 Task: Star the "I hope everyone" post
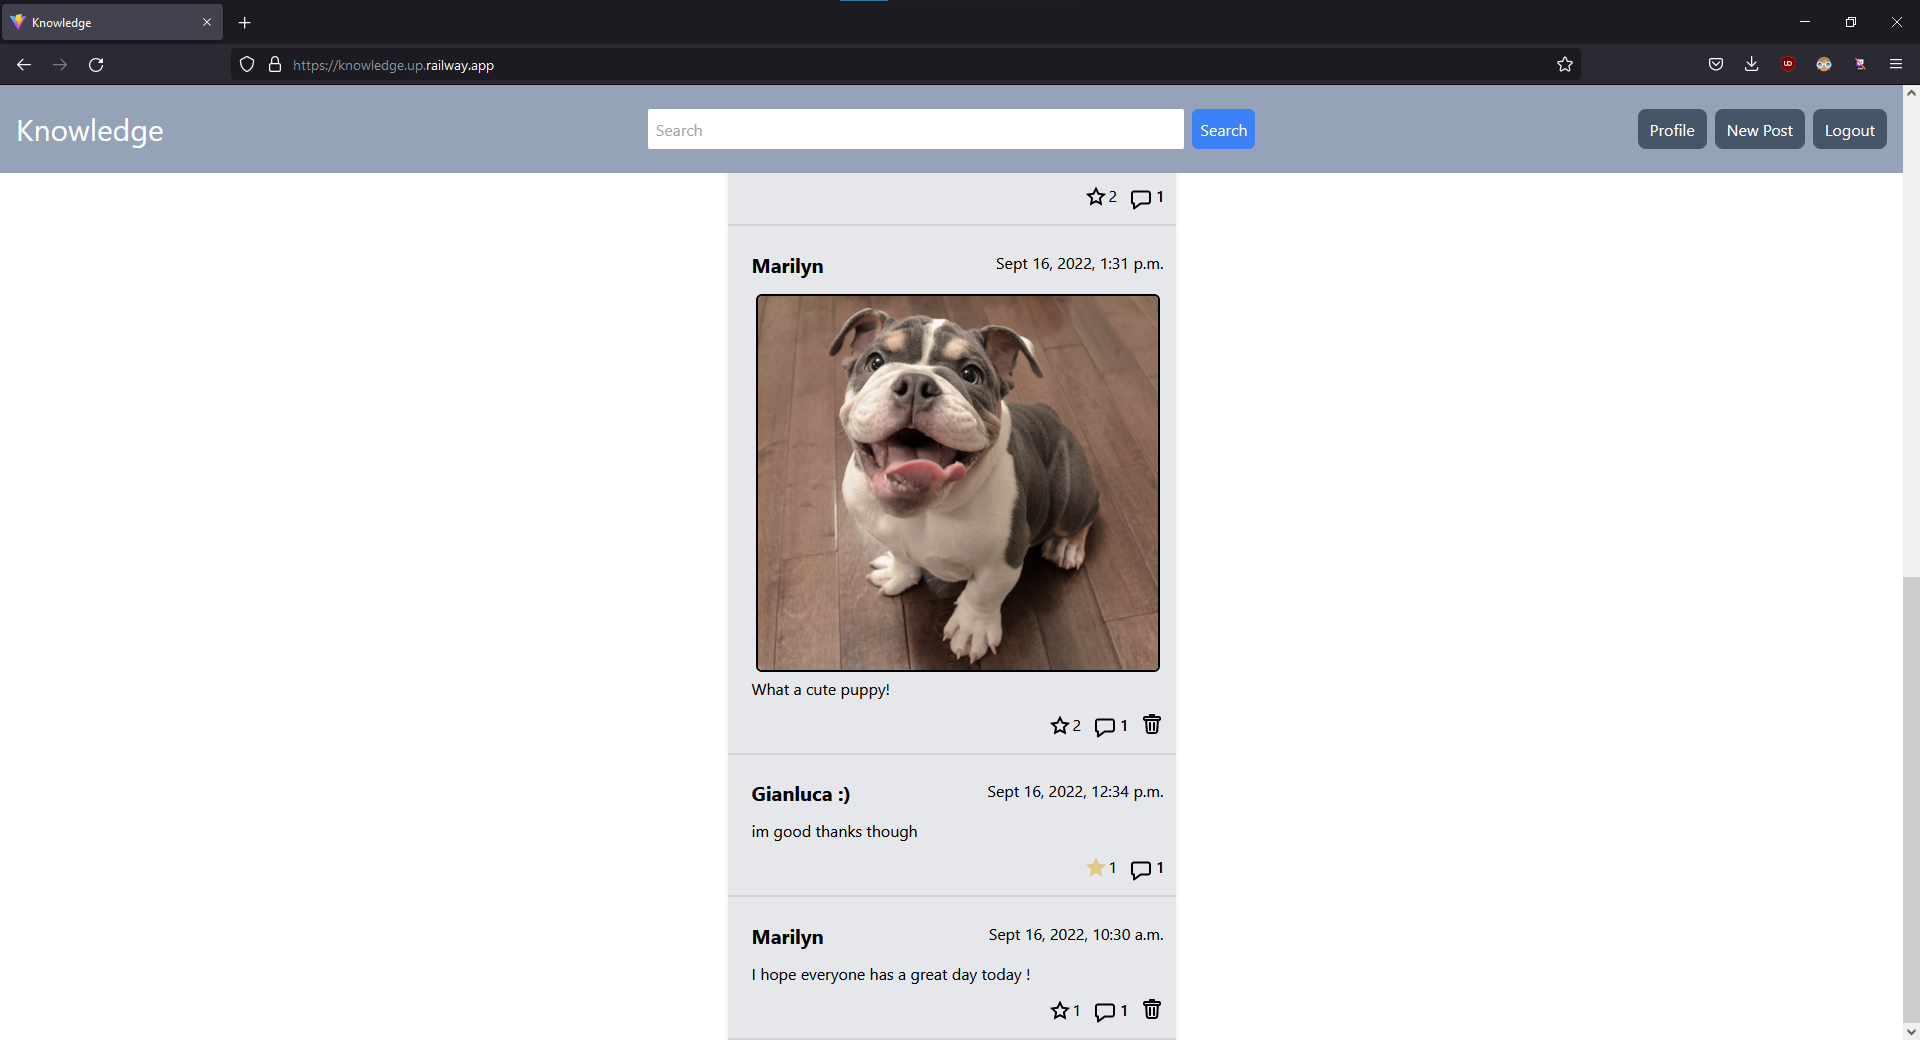(1059, 1011)
